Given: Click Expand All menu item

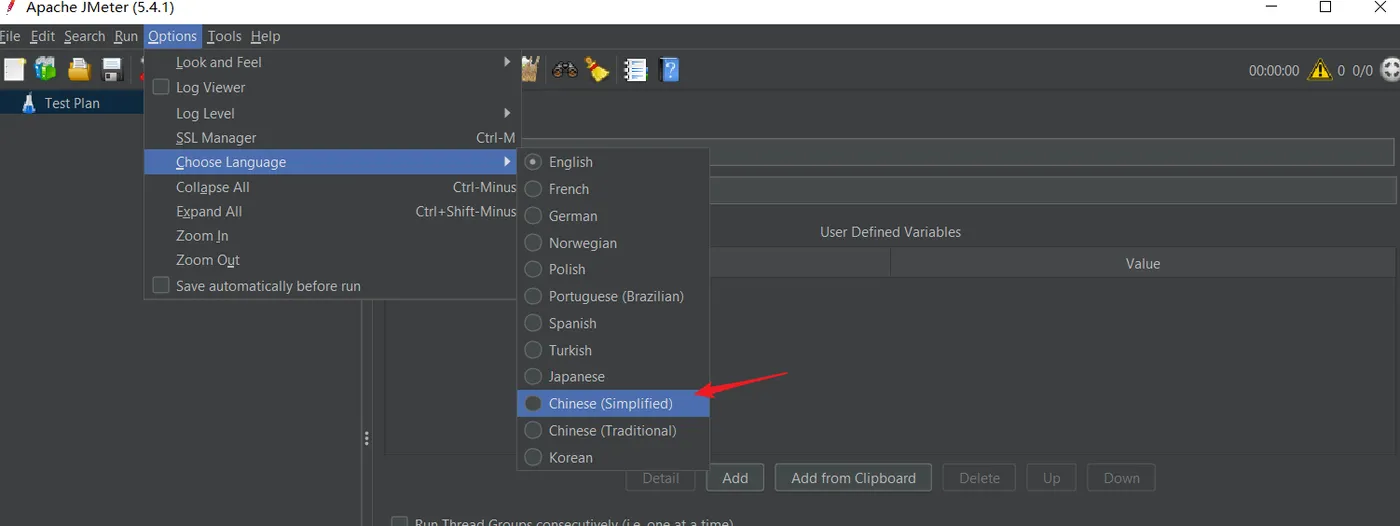Looking at the screenshot, I should (331, 211).
